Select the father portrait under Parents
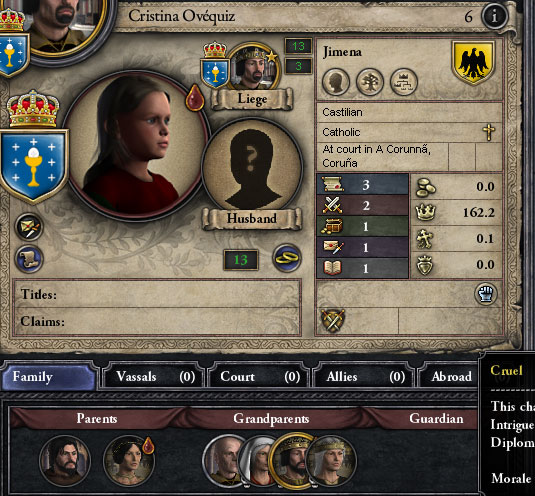 click(x=65, y=461)
